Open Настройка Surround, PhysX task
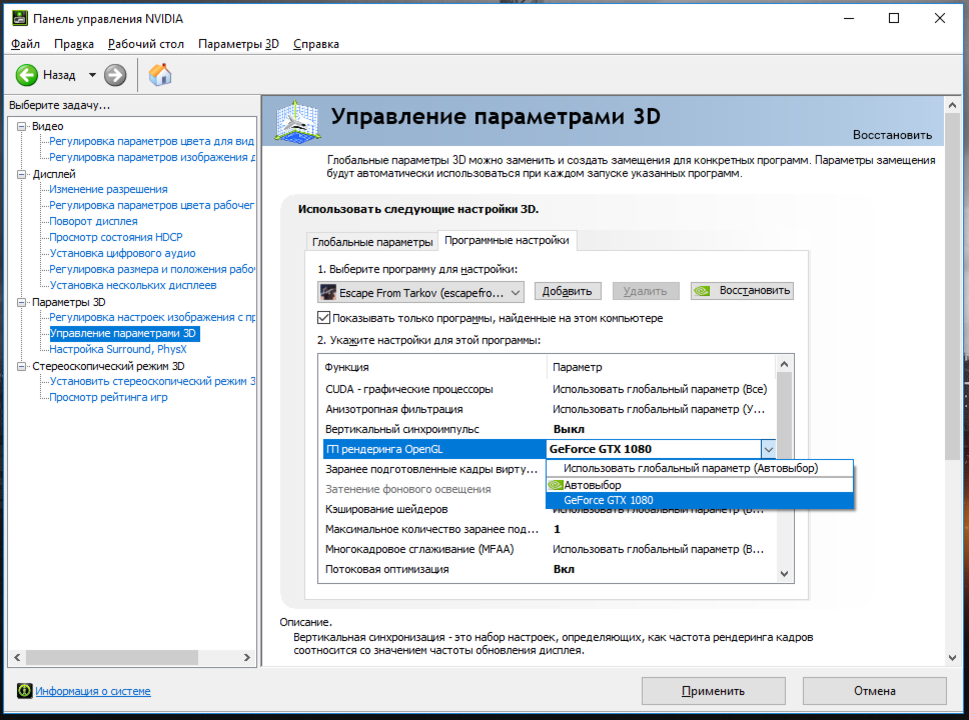969x720 pixels. click(x=117, y=349)
